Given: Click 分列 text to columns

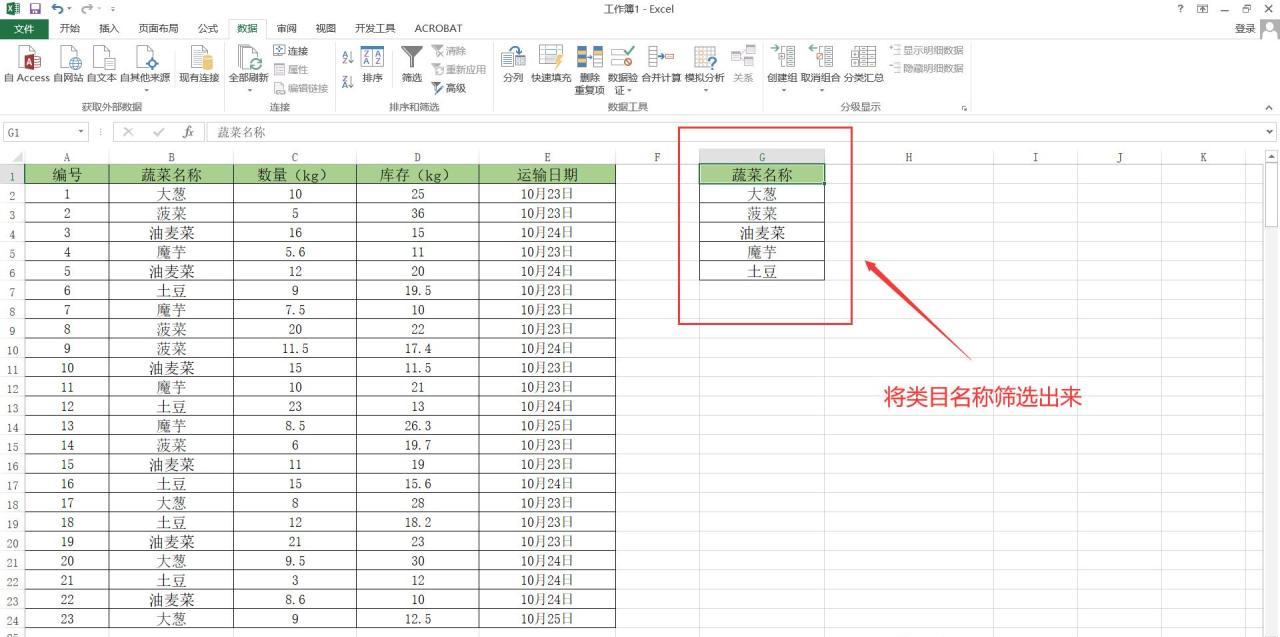Looking at the screenshot, I should [x=512, y=64].
